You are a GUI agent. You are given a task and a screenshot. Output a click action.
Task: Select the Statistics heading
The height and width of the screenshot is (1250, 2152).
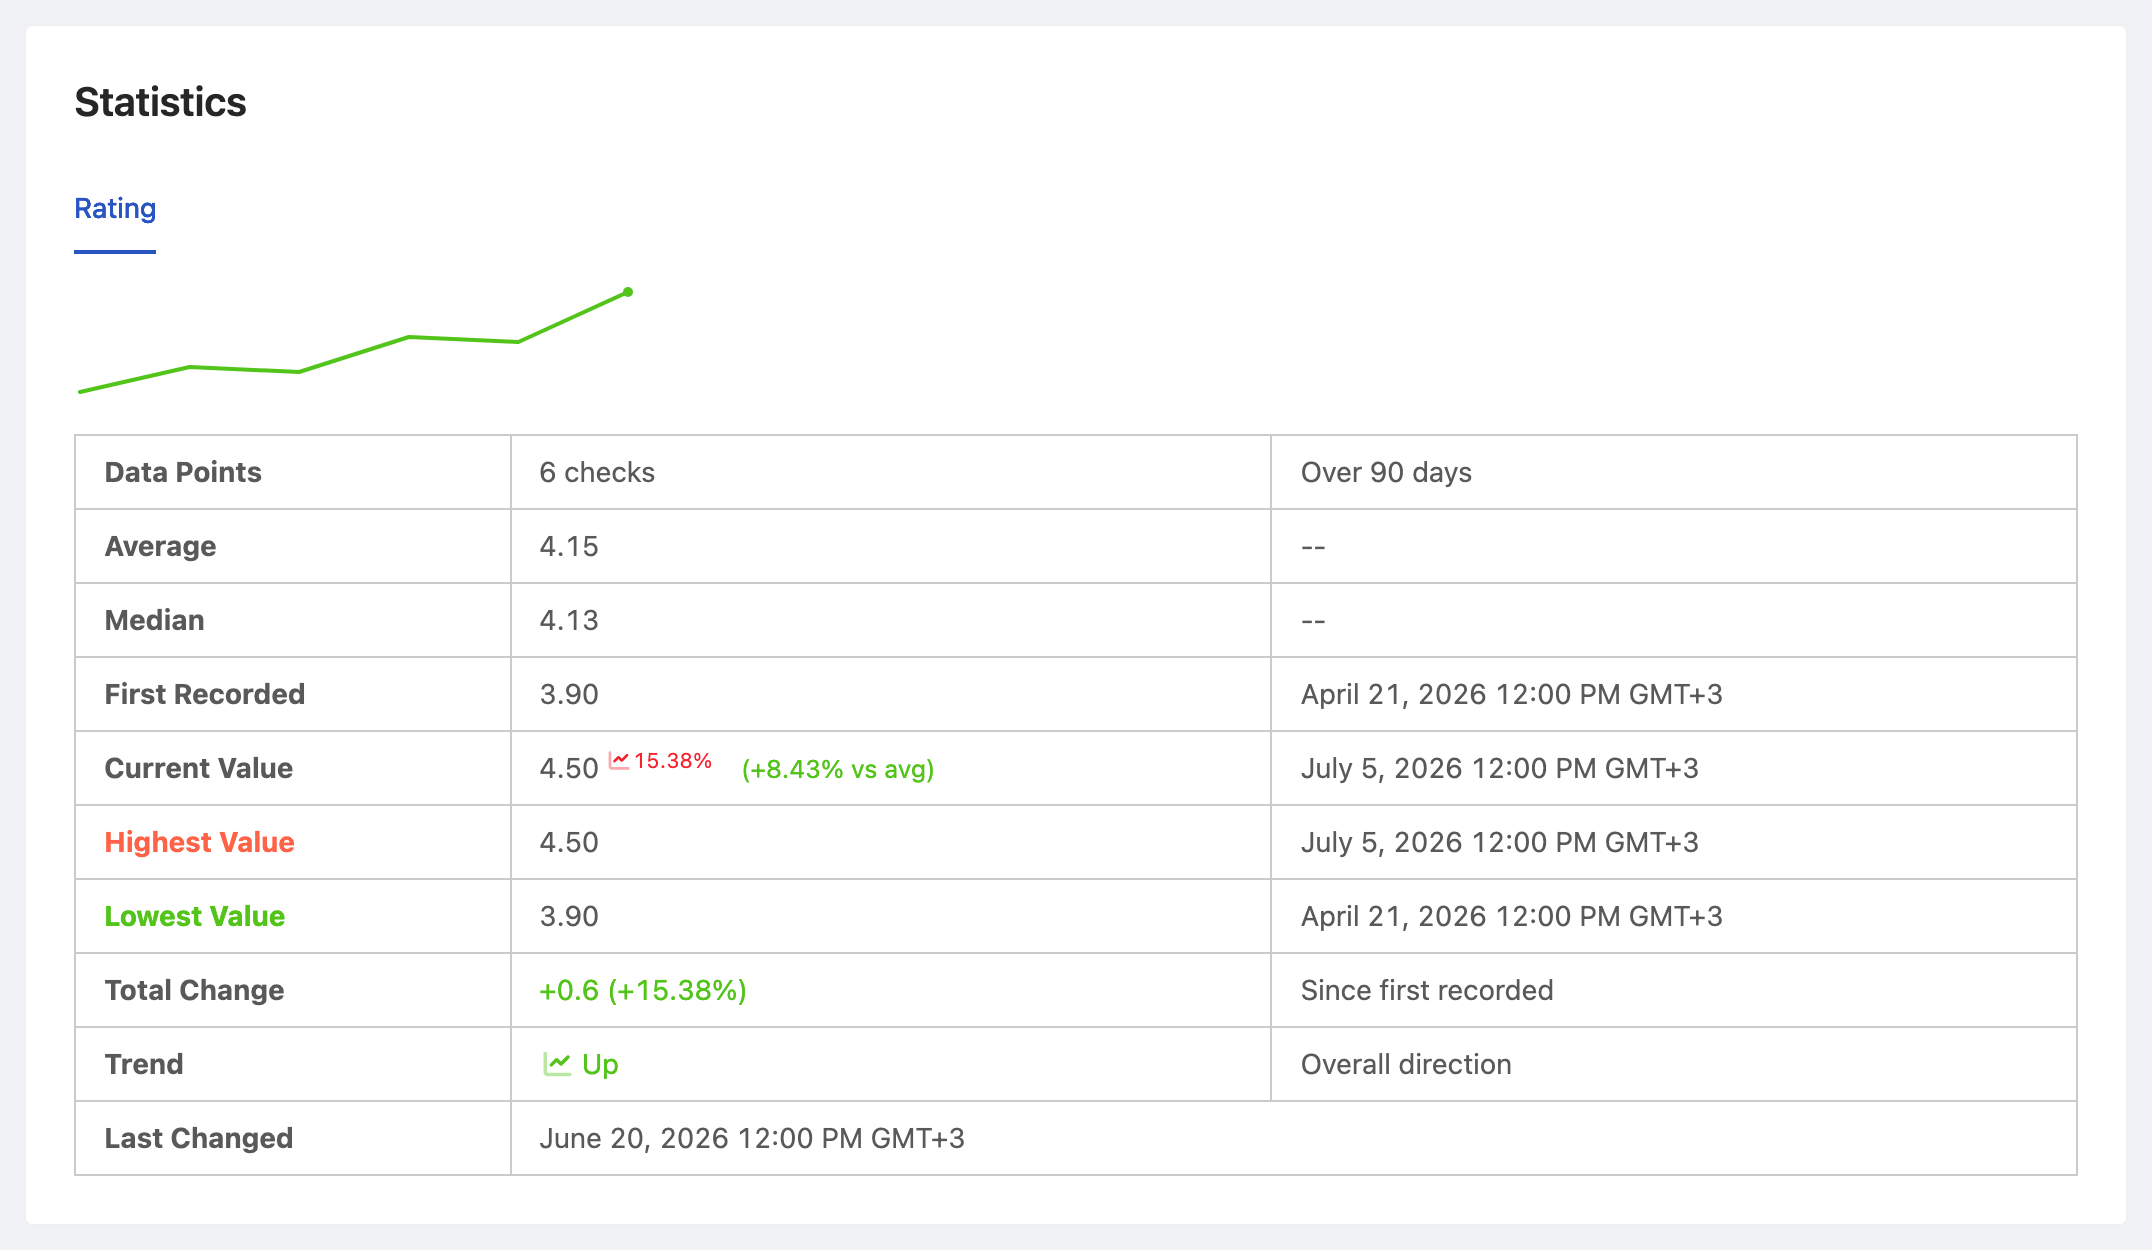pos(160,102)
